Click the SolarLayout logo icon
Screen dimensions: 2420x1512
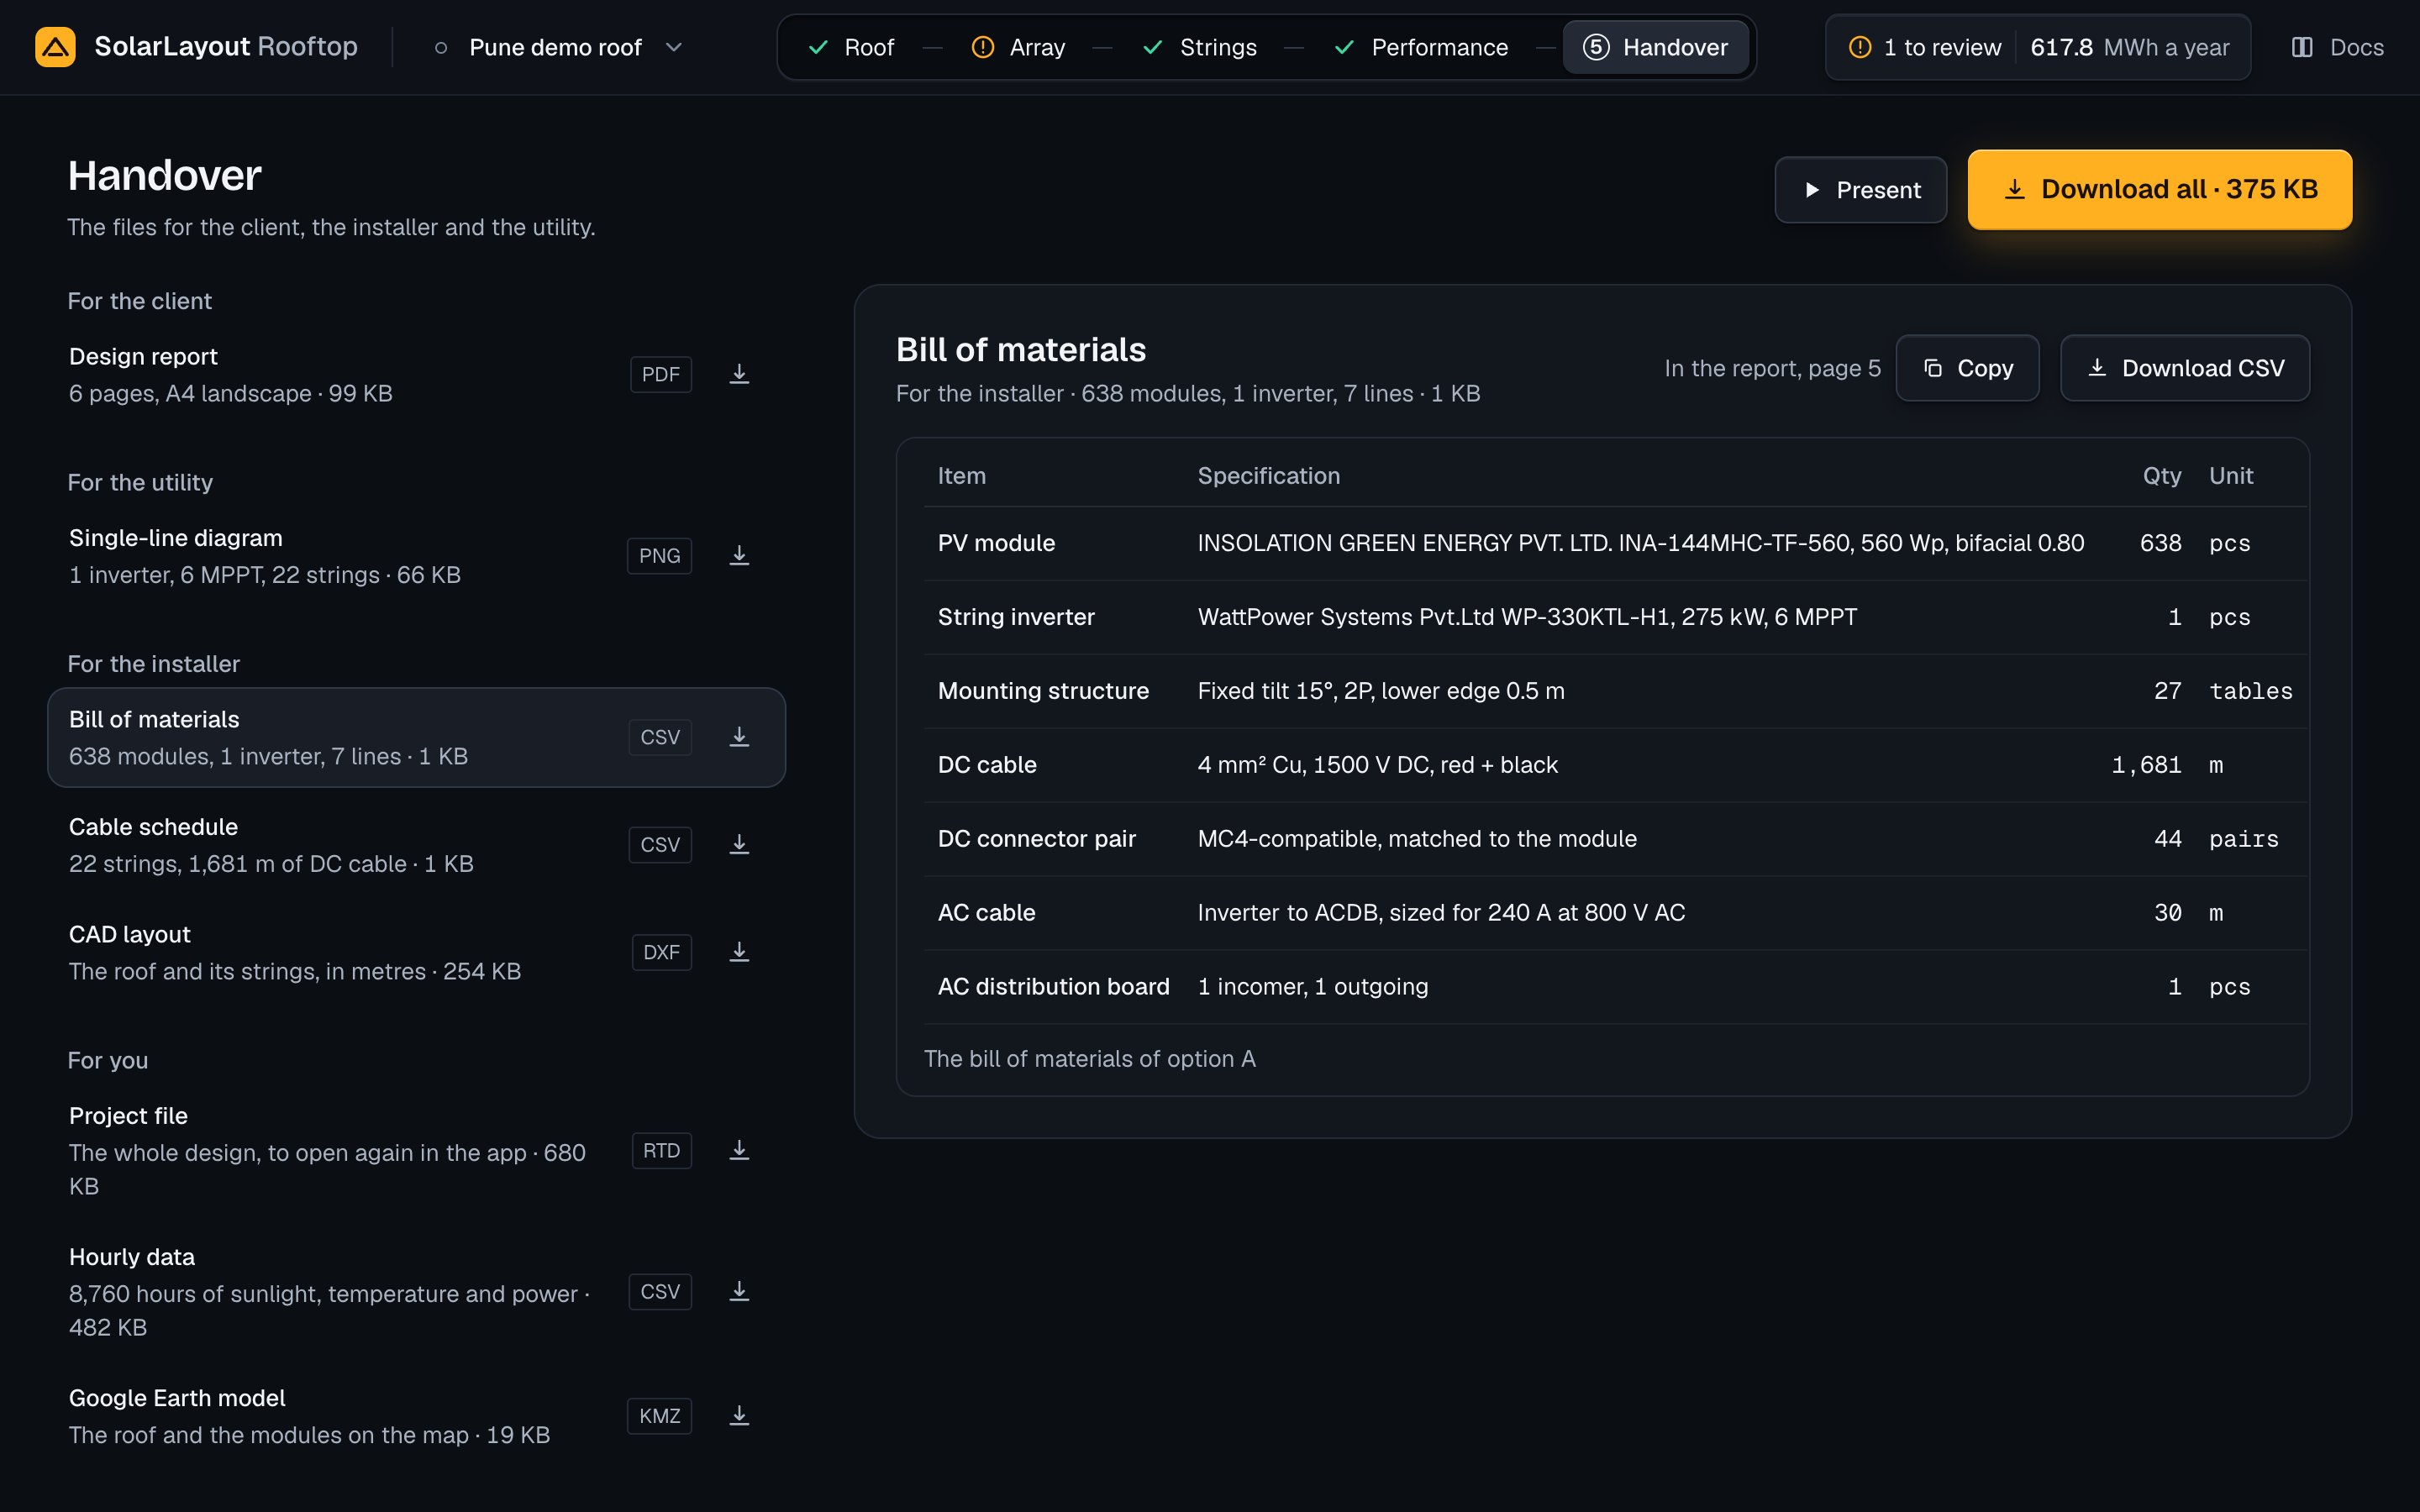tap(55, 47)
